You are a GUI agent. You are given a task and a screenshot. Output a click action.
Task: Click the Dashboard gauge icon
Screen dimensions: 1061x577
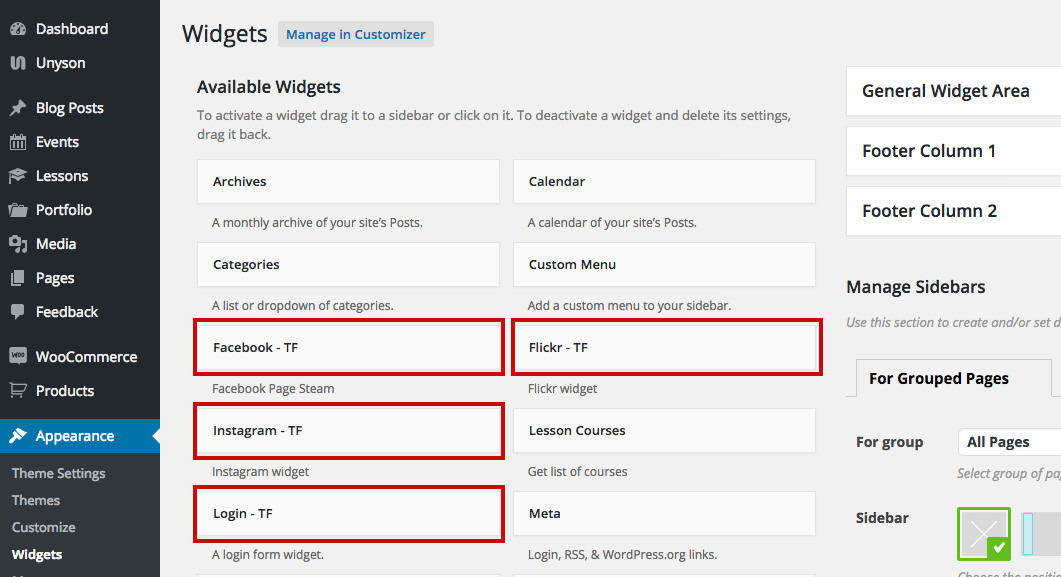click(18, 29)
